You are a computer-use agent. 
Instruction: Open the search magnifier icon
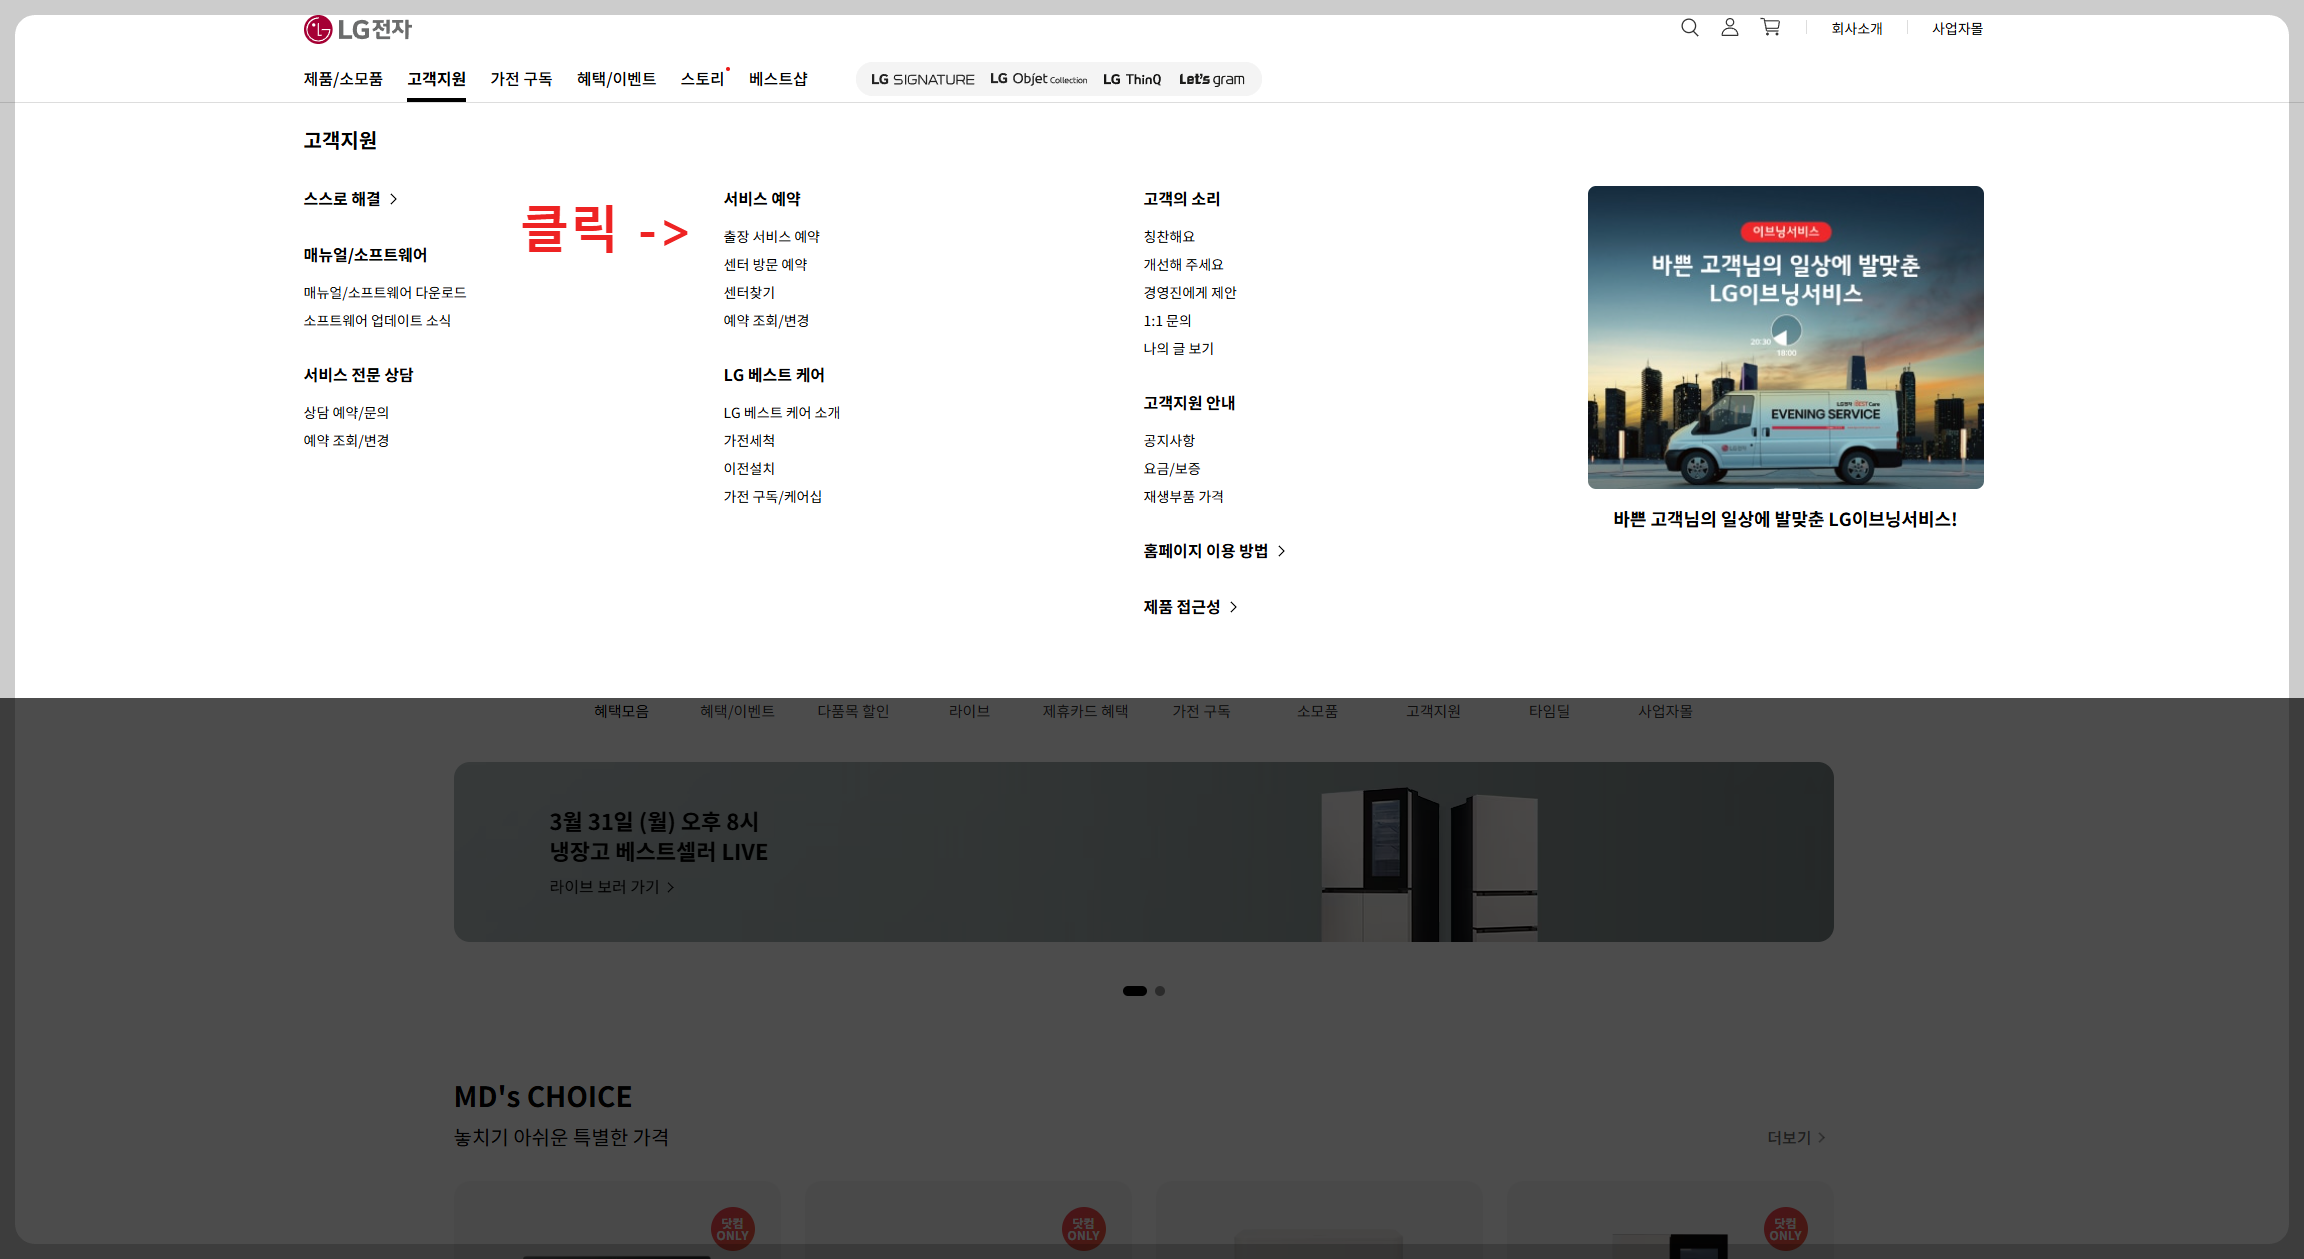coord(1690,28)
